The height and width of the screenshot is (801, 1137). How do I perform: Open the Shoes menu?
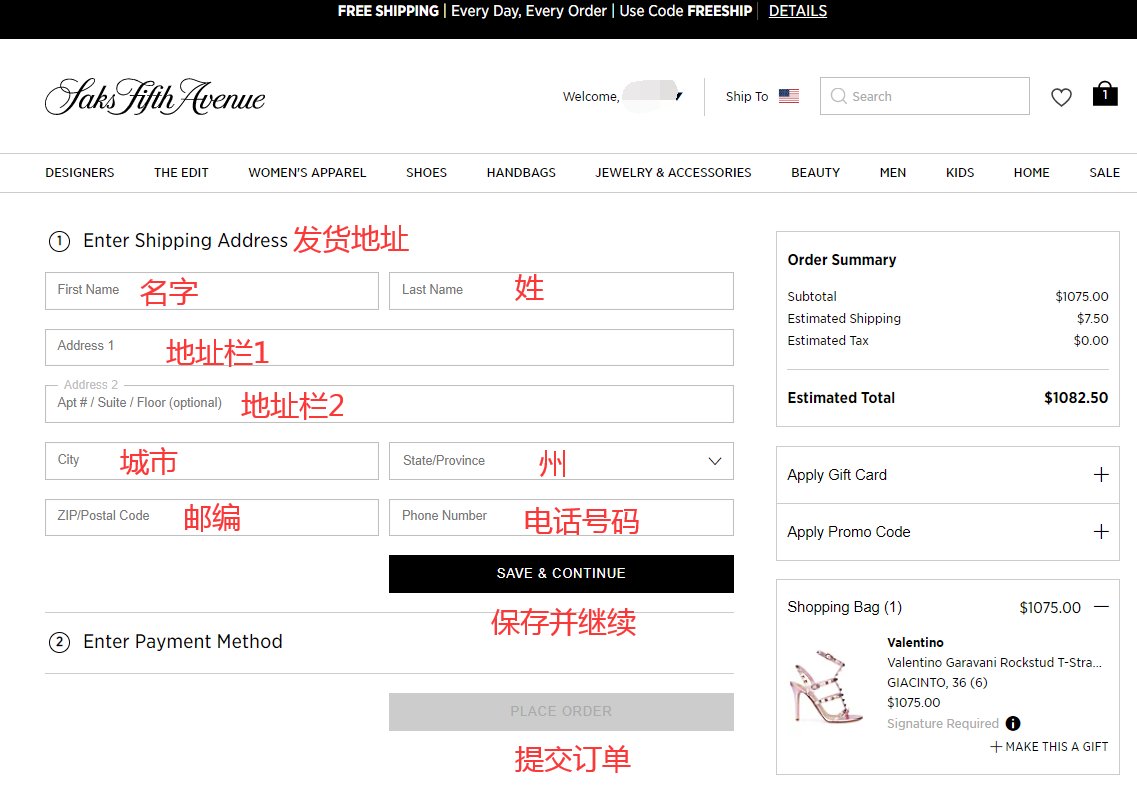click(x=426, y=173)
